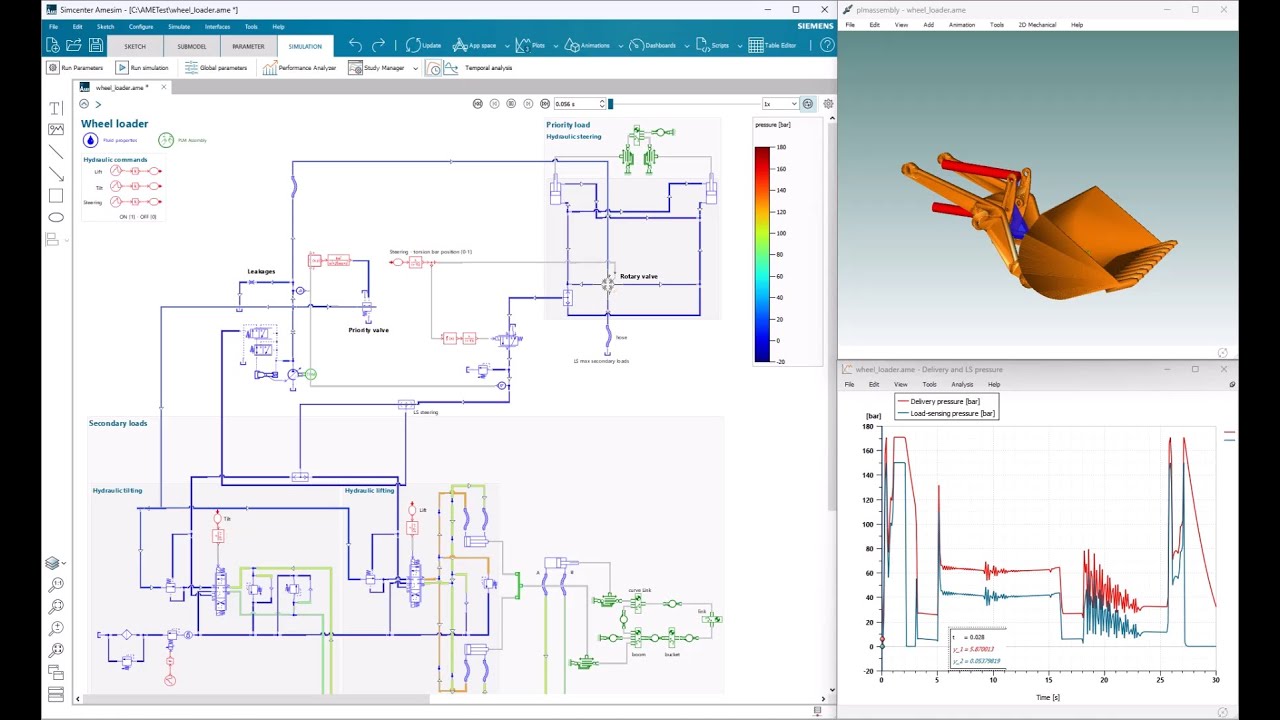Open the Interfaces menu in Amesim
The width and height of the screenshot is (1280, 720).
(217, 26)
